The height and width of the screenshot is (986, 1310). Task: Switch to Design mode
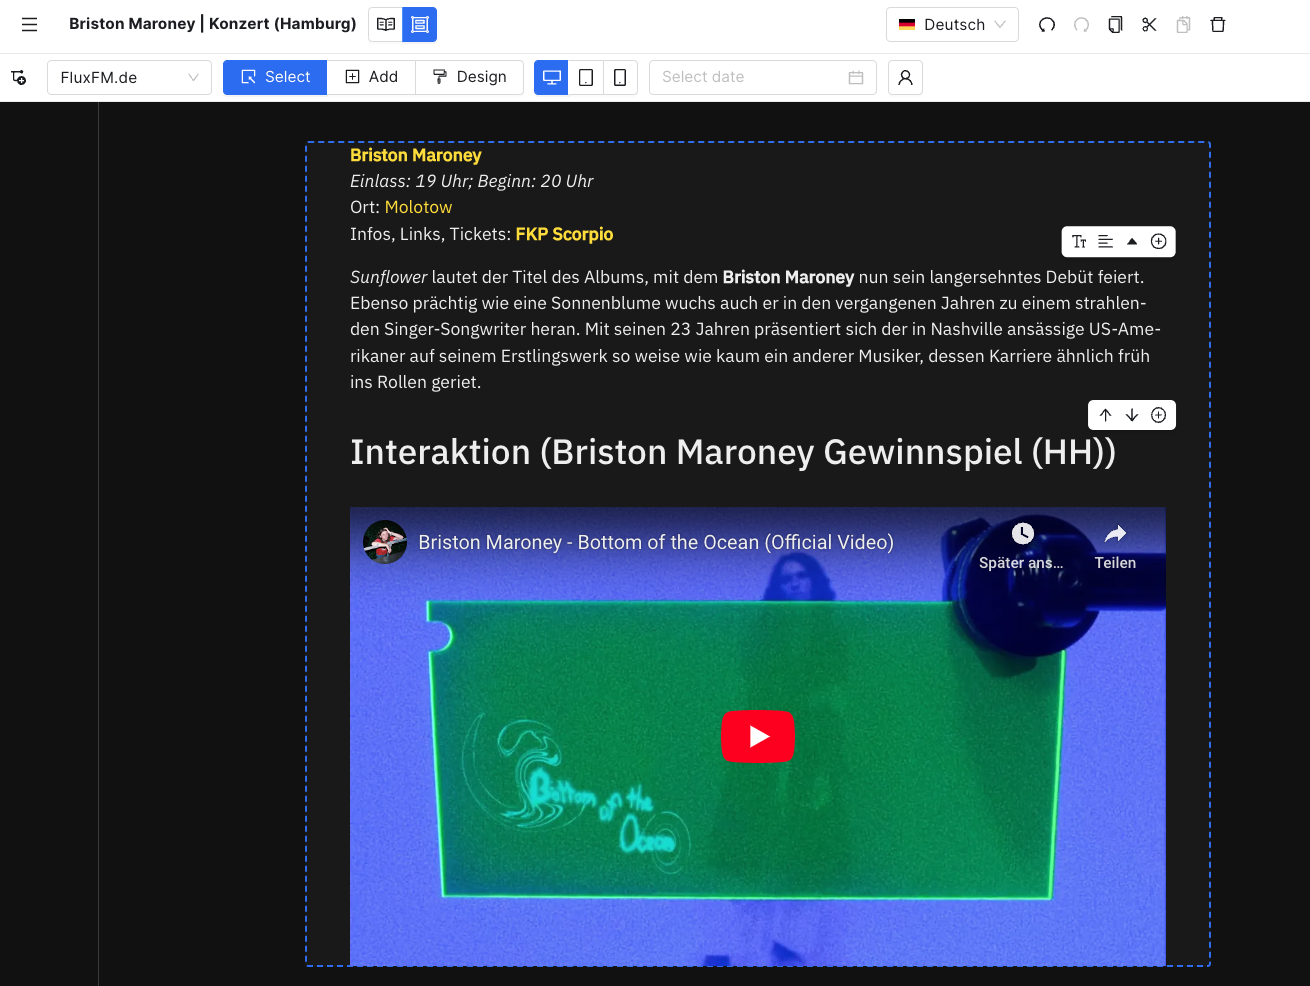tap(469, 77)
